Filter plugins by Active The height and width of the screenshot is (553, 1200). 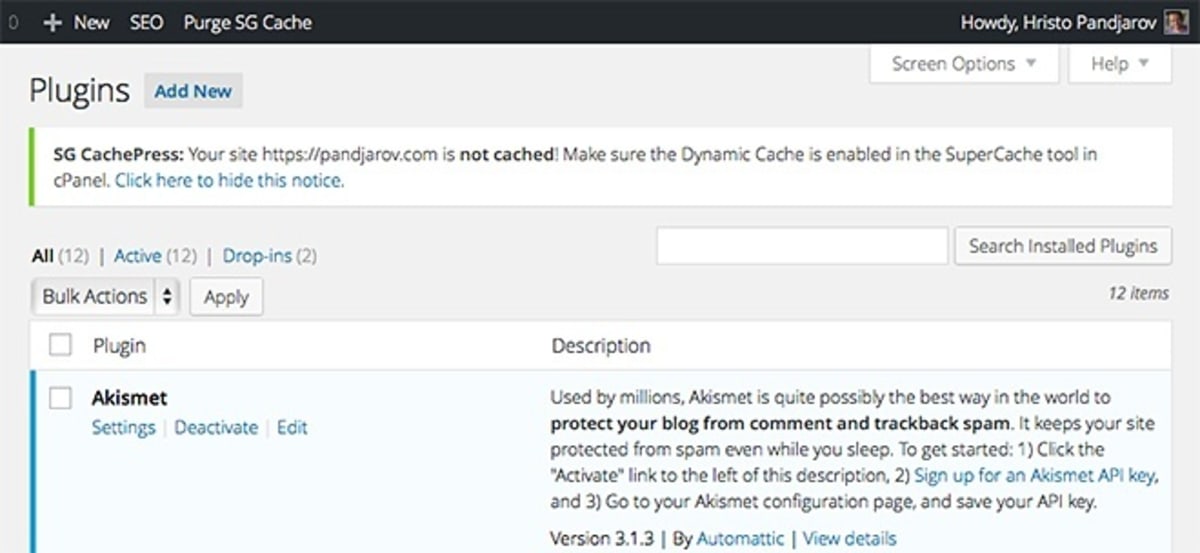coord(137,256)
